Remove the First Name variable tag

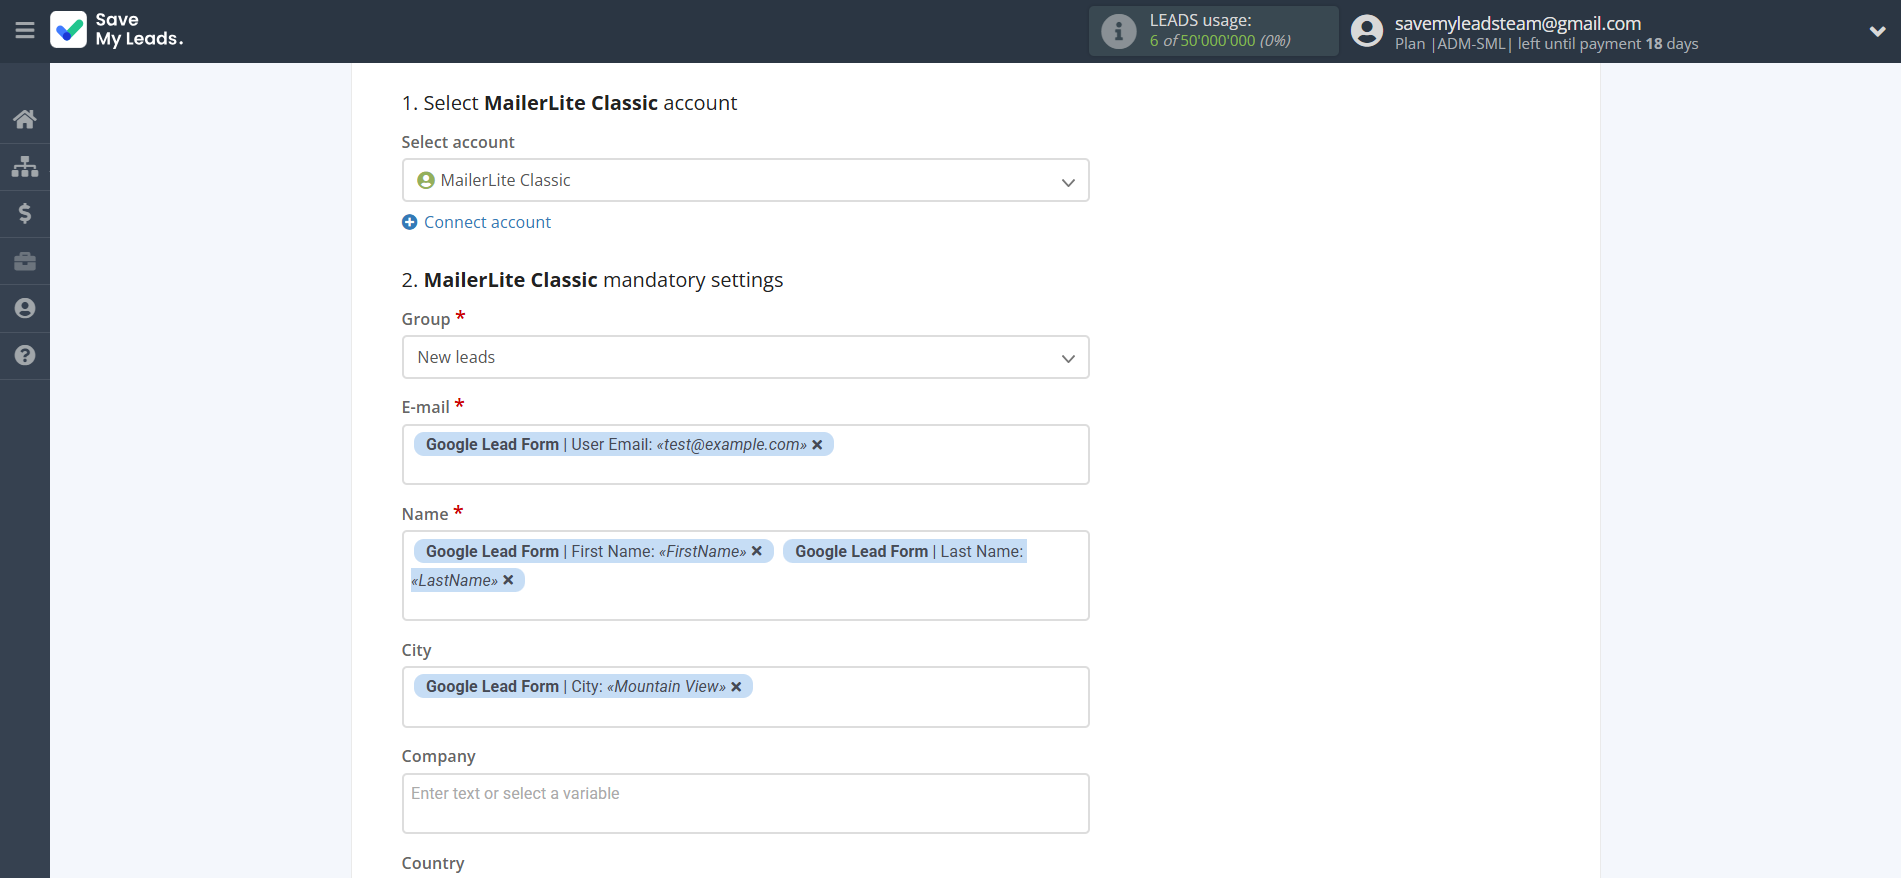tap(757, 551)
